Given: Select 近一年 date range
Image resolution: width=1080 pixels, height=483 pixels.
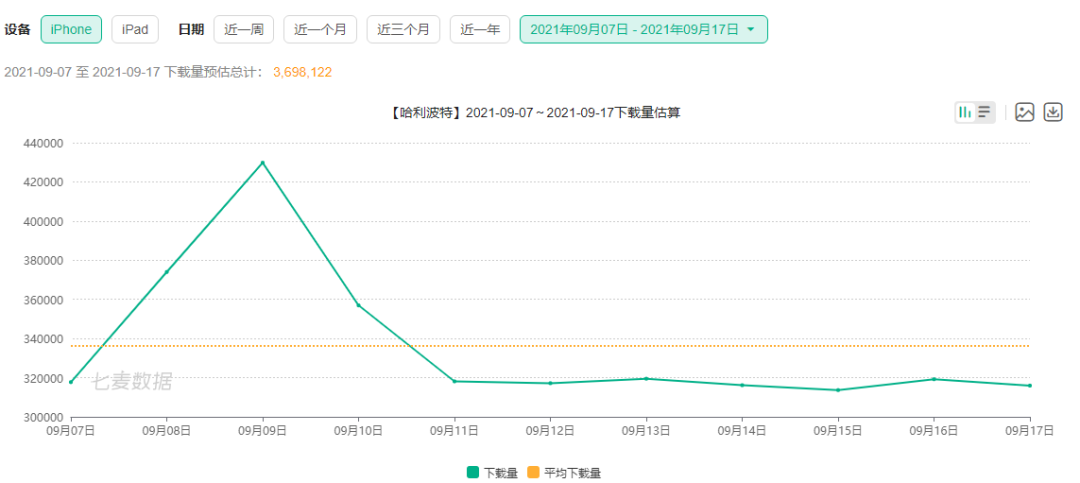Looking at the screenshot, I should point(480,30).
